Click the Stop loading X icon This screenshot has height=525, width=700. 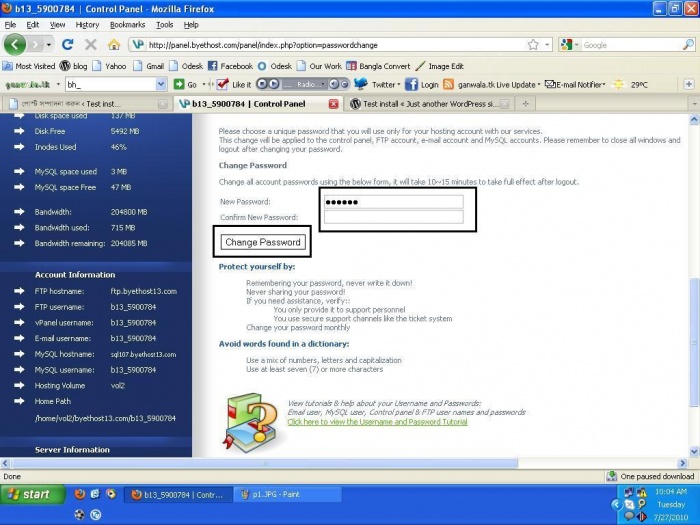tap(91, 45)
